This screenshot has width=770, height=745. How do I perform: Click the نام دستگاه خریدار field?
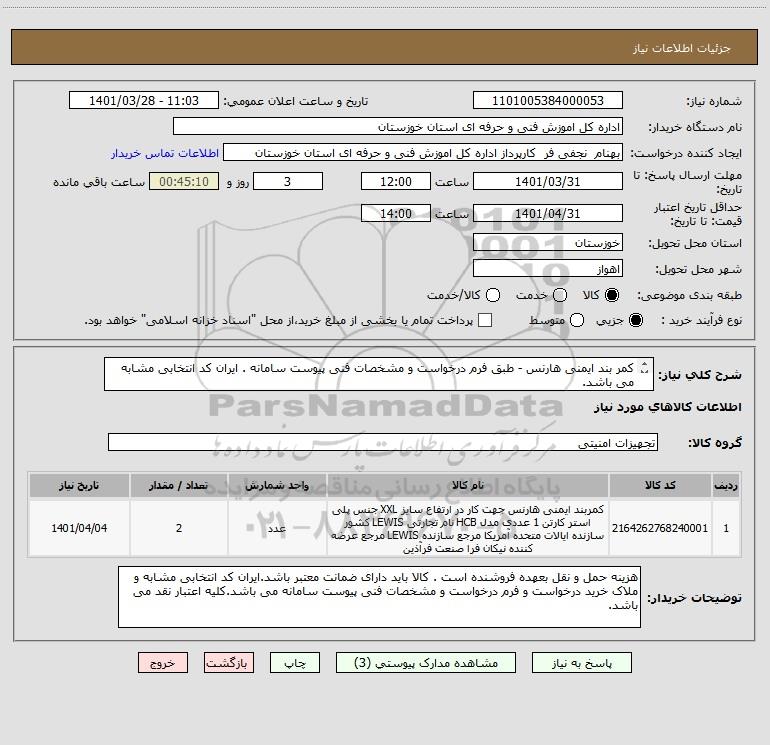398,126
